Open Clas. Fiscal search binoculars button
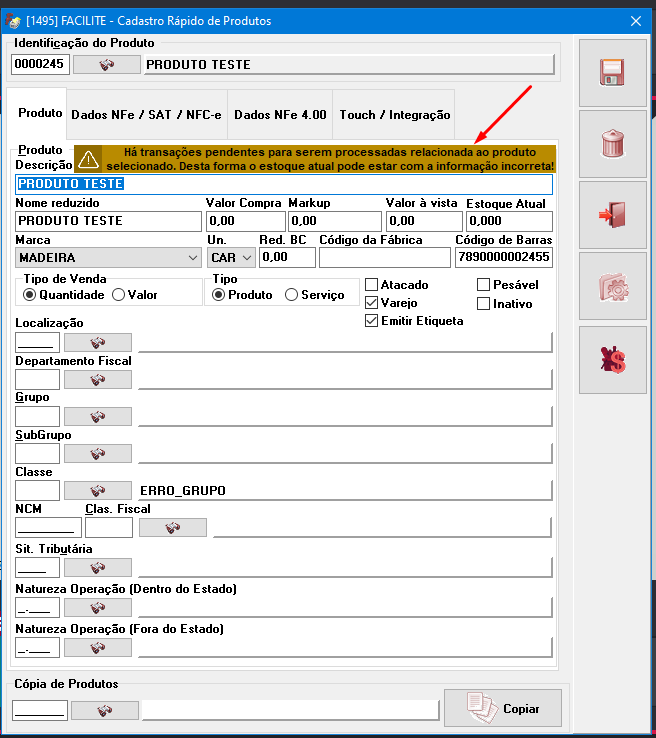The width and height of the screenshot is (656, 738). pos(173,528)
